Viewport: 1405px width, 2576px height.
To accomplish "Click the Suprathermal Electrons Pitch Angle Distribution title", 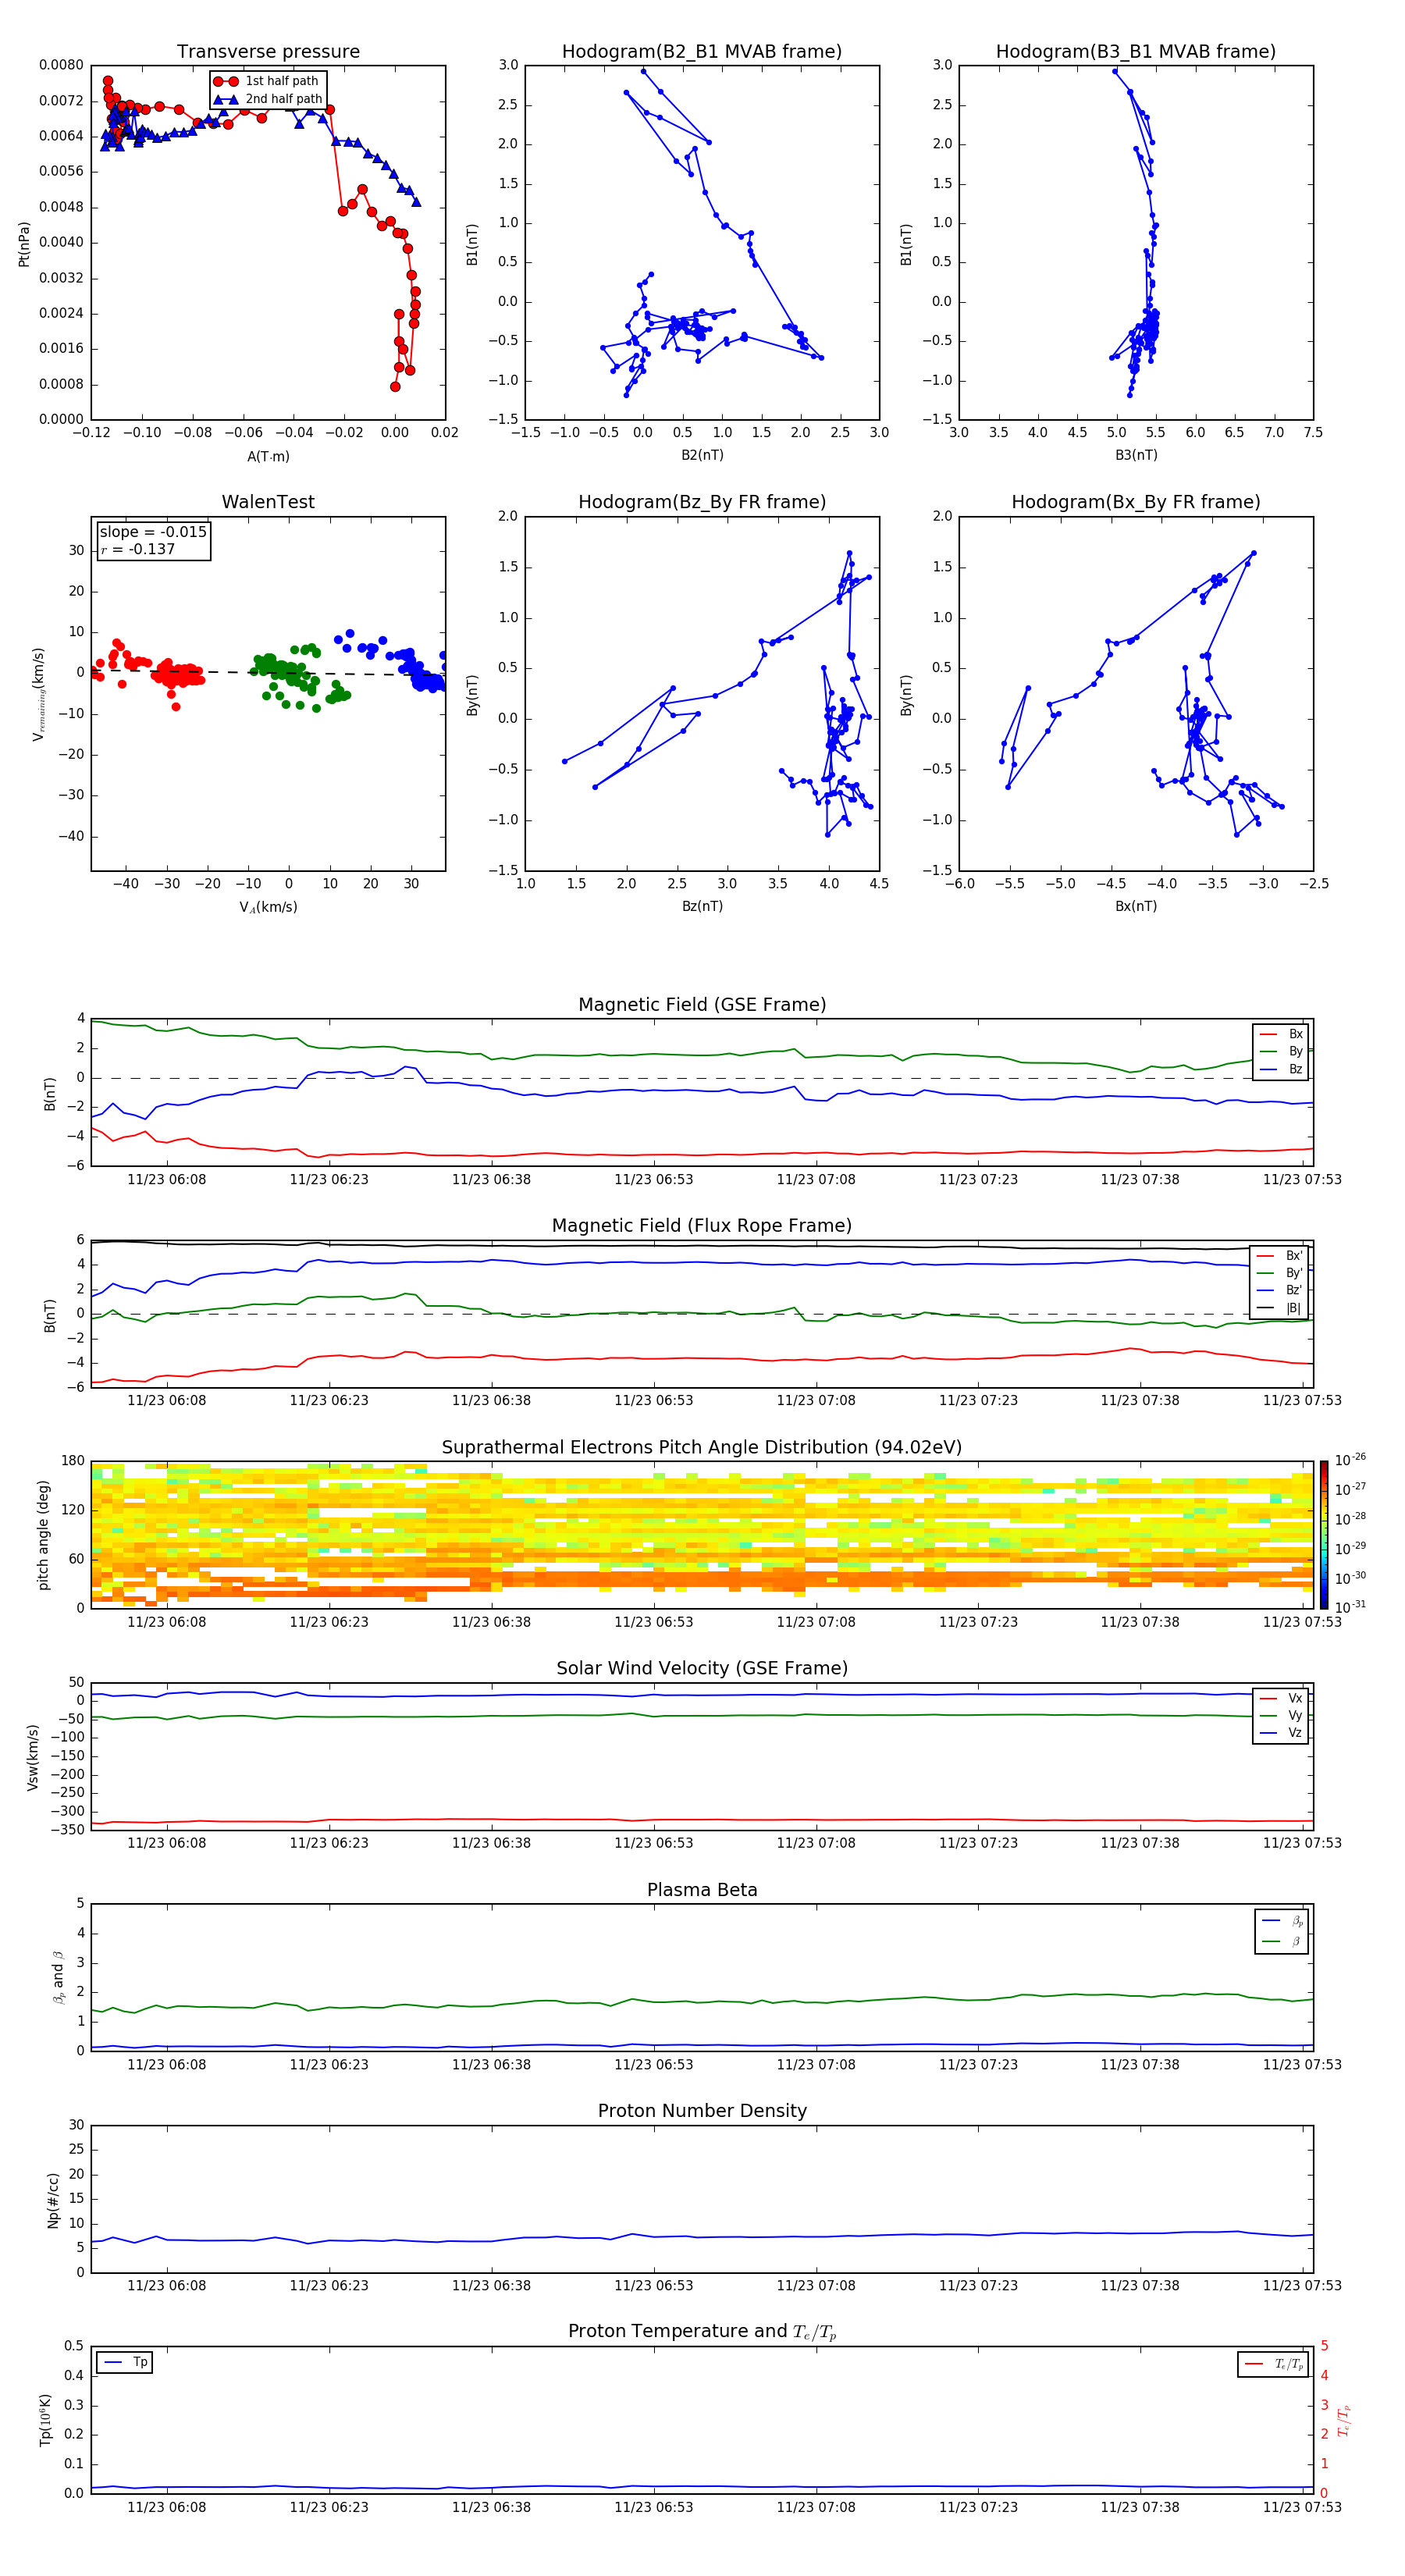I will pos(702,1447).
